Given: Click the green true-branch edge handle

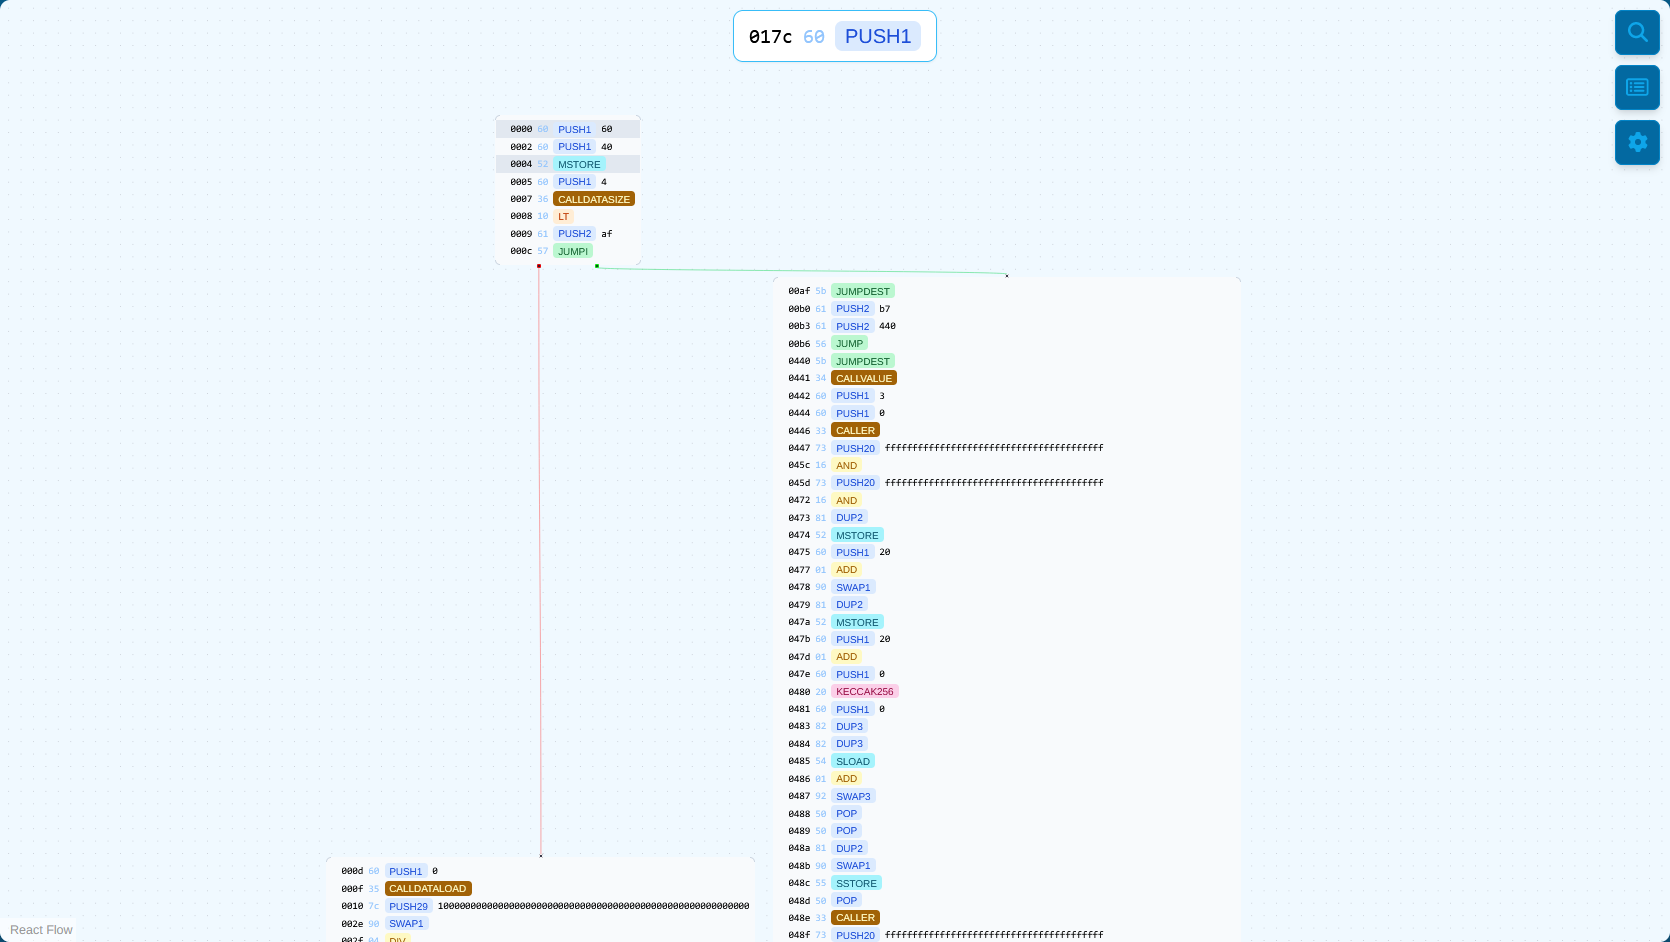Looking at the screenshot, I should pos(597,266).
